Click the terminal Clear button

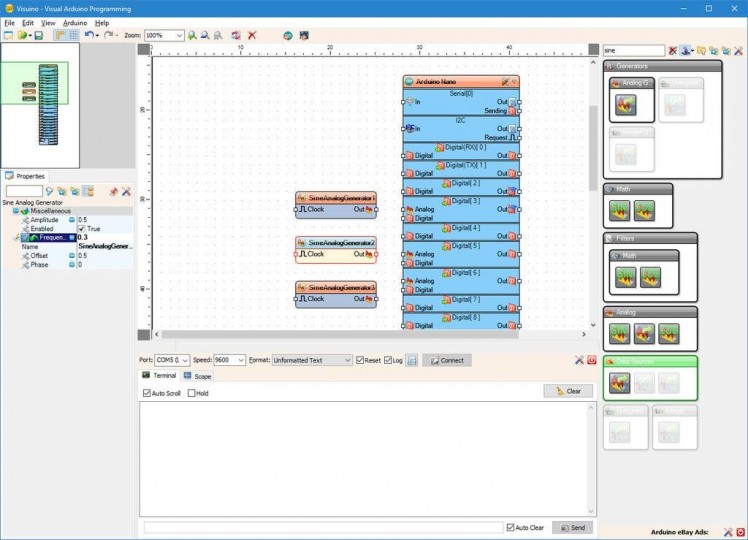click(568, 391)
